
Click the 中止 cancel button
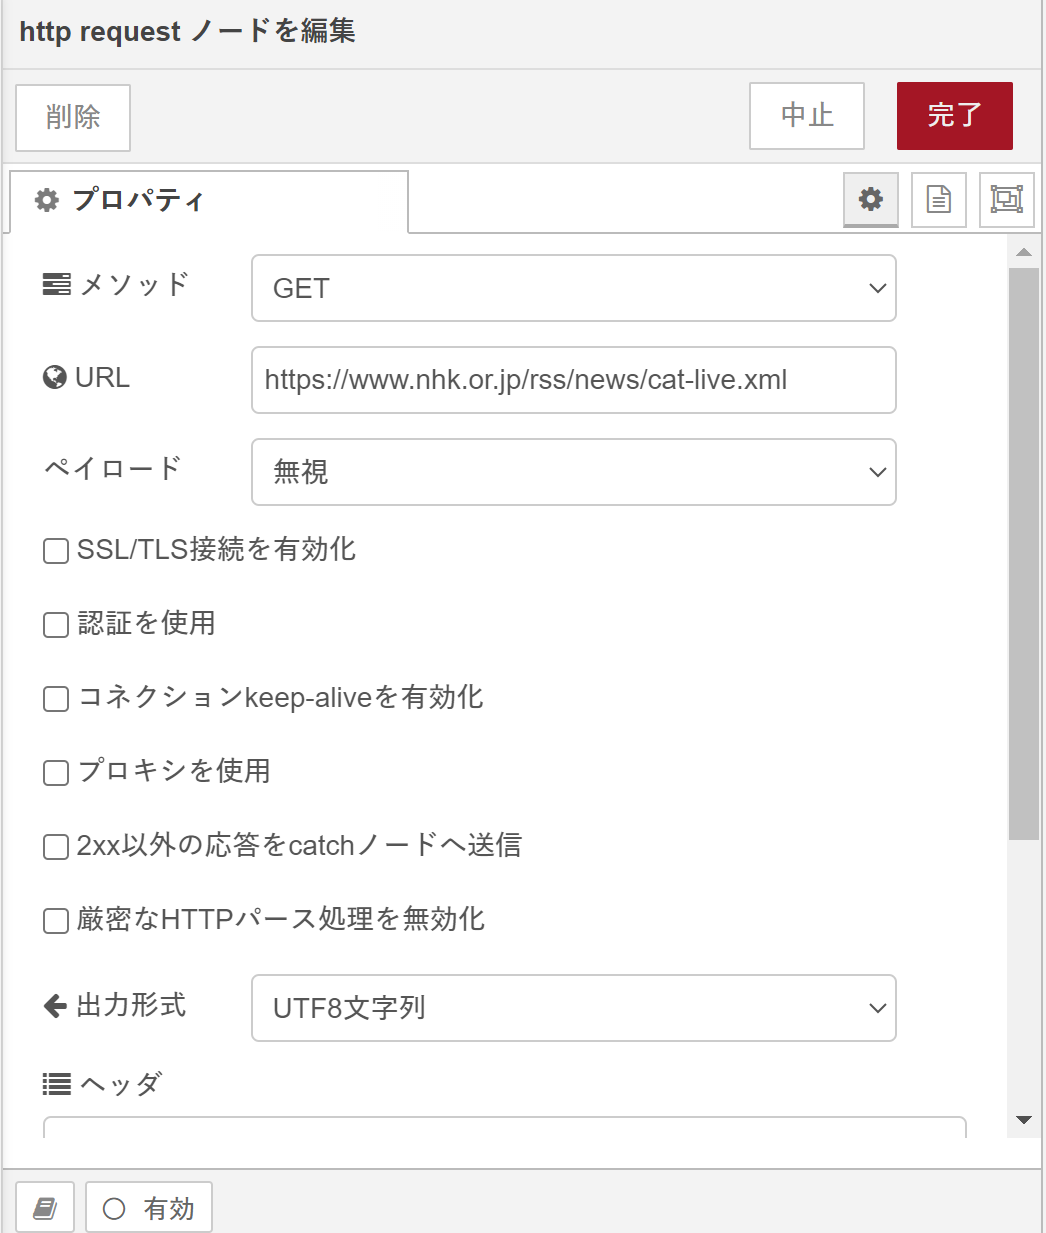pos(807,116)
